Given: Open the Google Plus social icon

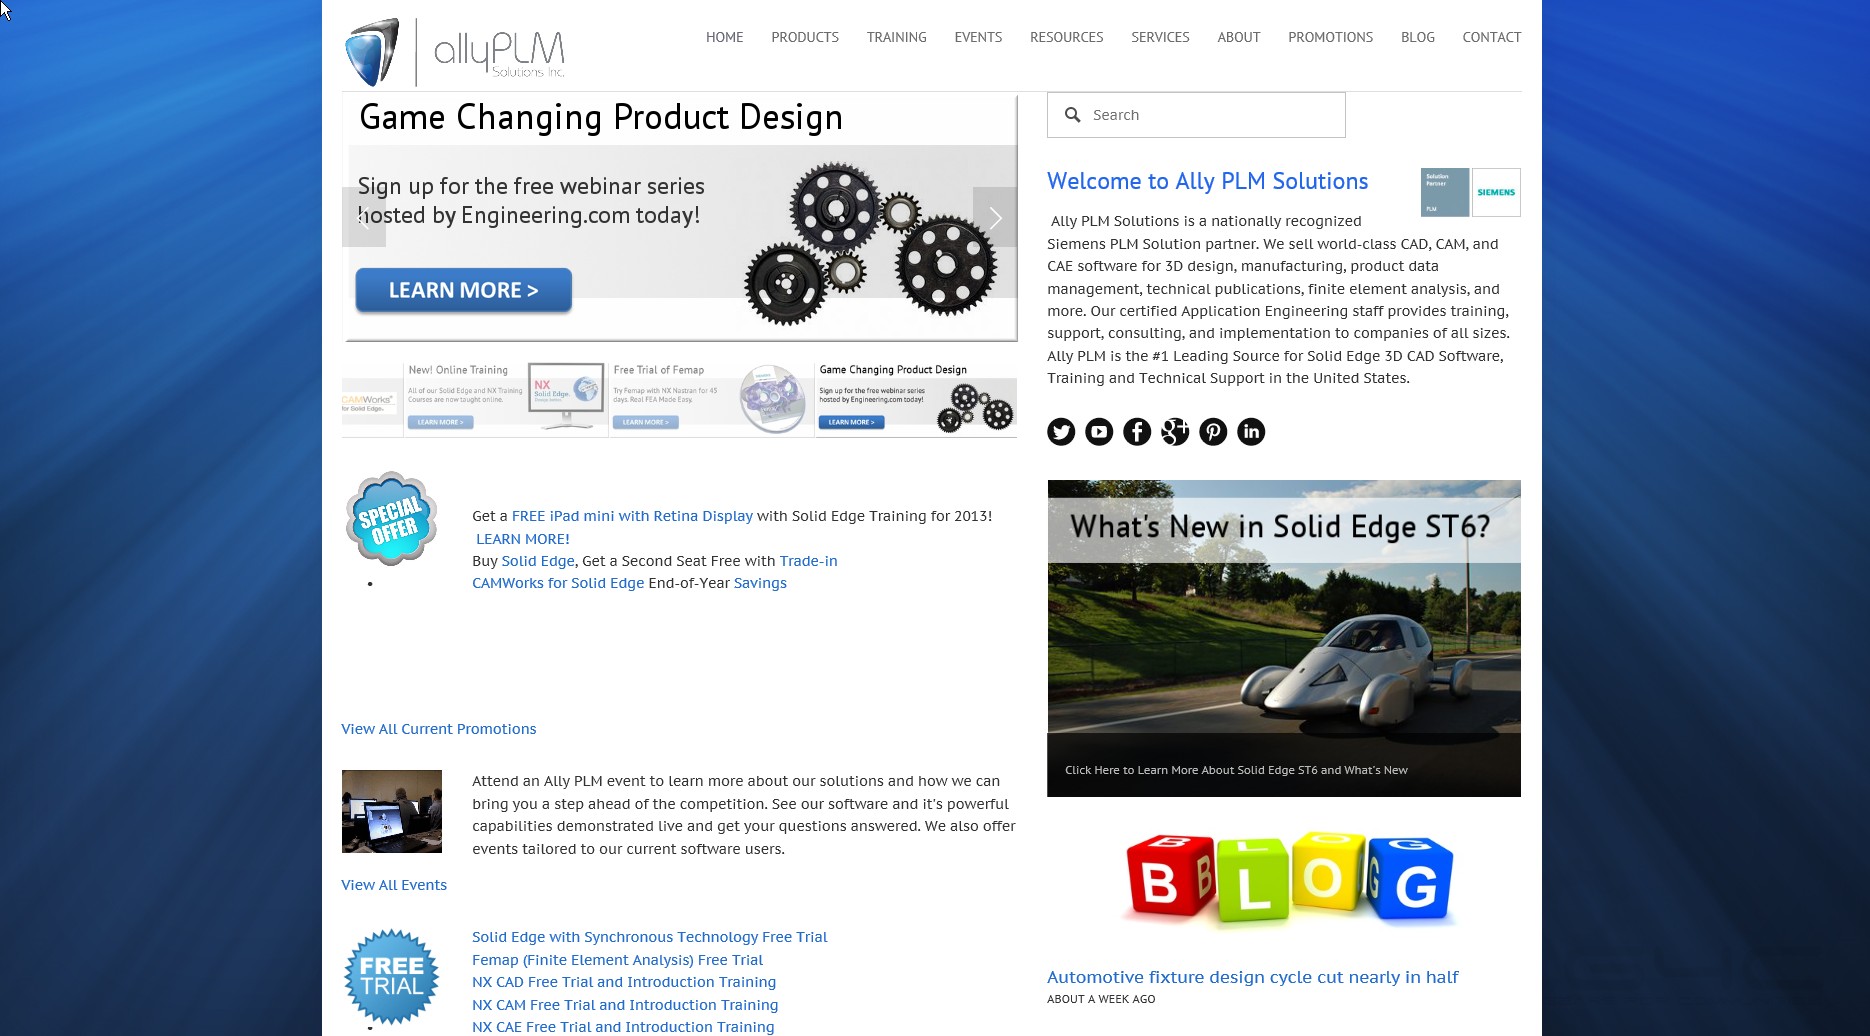Looking at the screenshot, I should pos(1175,432).
